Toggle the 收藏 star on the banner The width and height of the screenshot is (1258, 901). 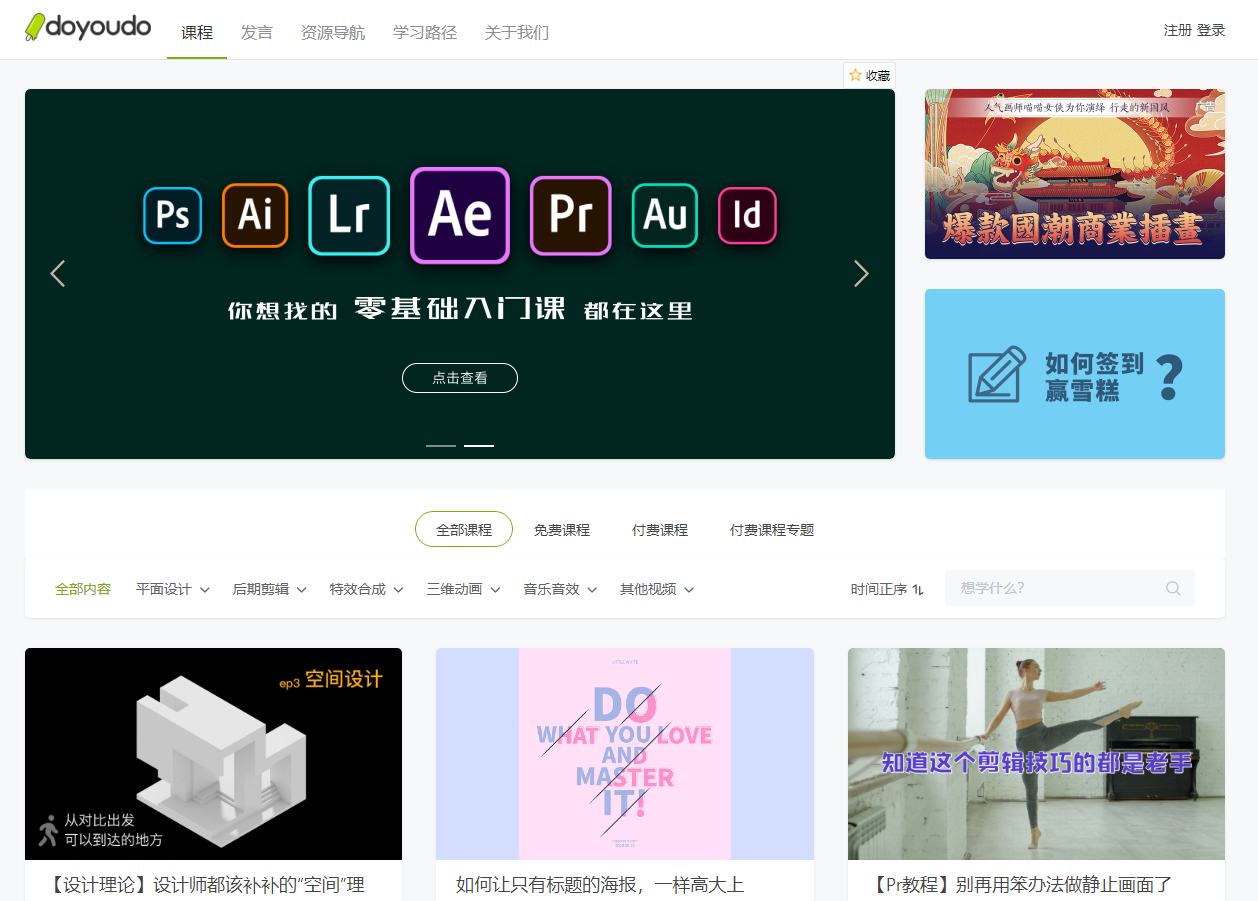point(868,75)
